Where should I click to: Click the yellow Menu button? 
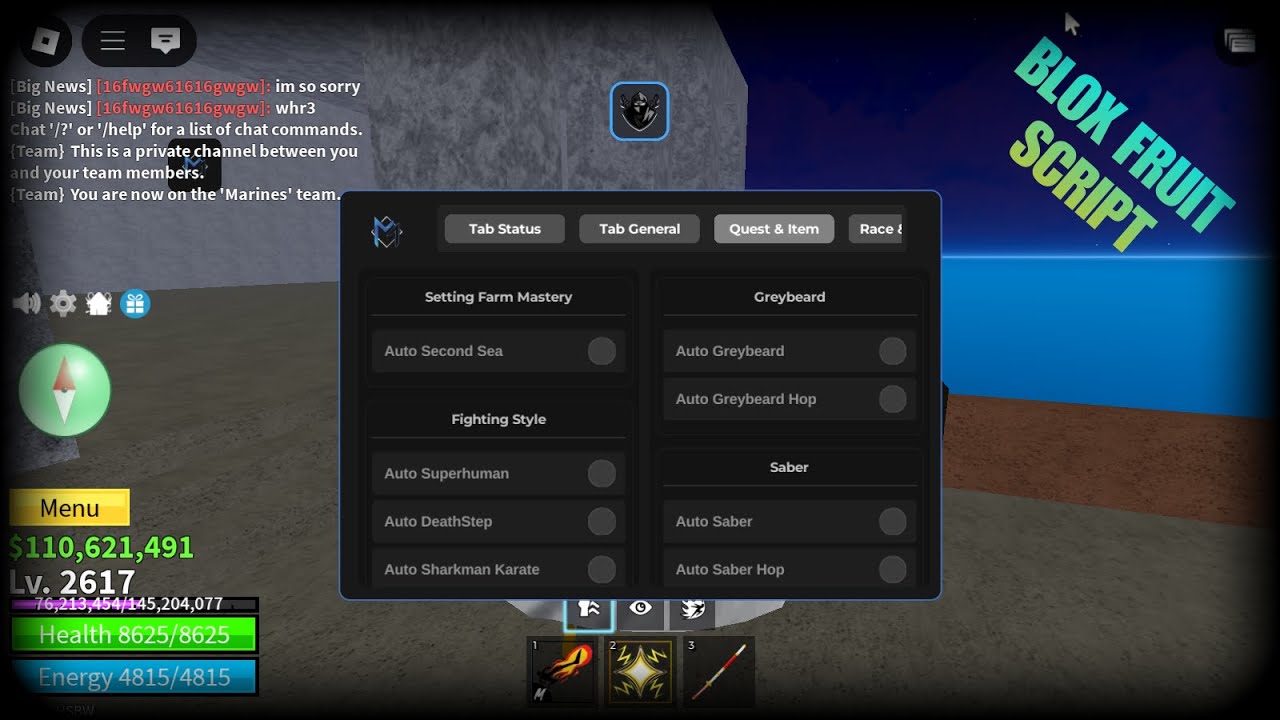70,508
